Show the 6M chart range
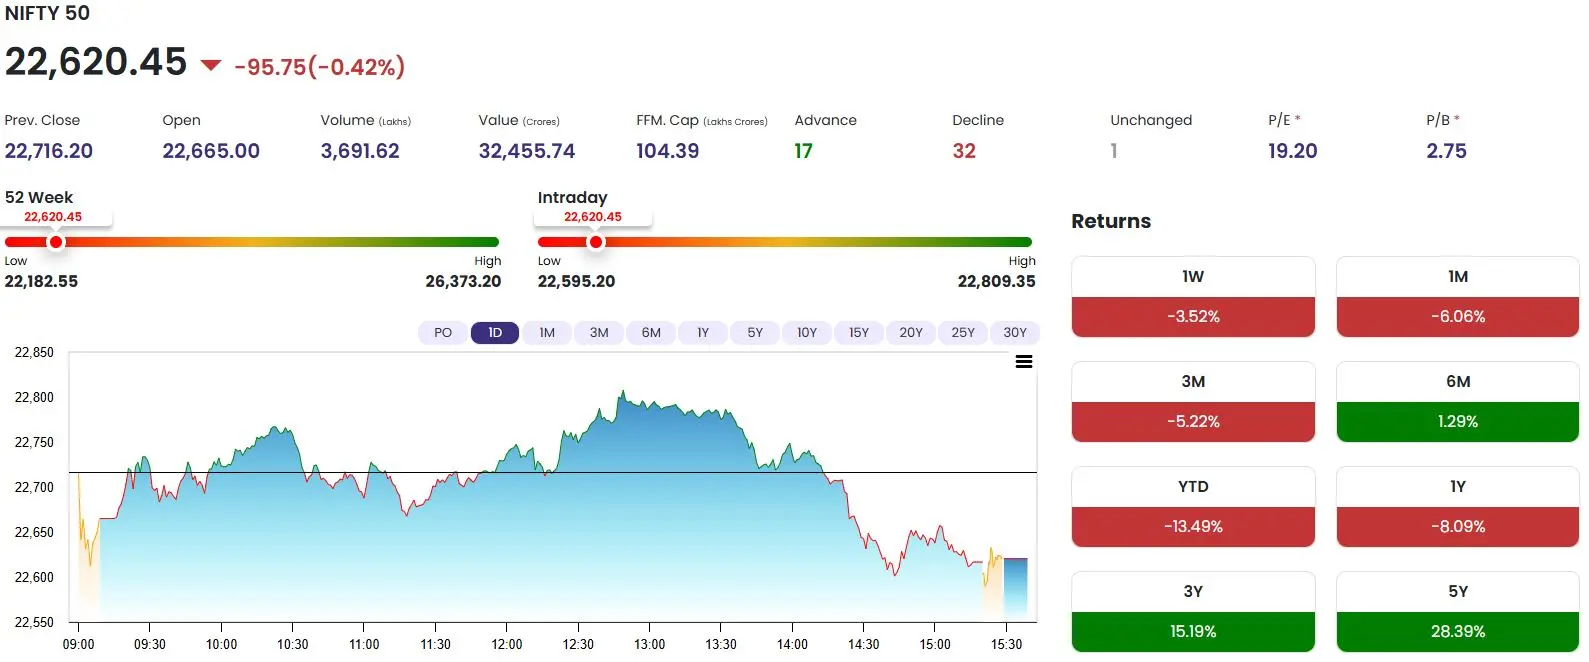The width and height of the screenshot is (1589, 662). coord(651,333)
